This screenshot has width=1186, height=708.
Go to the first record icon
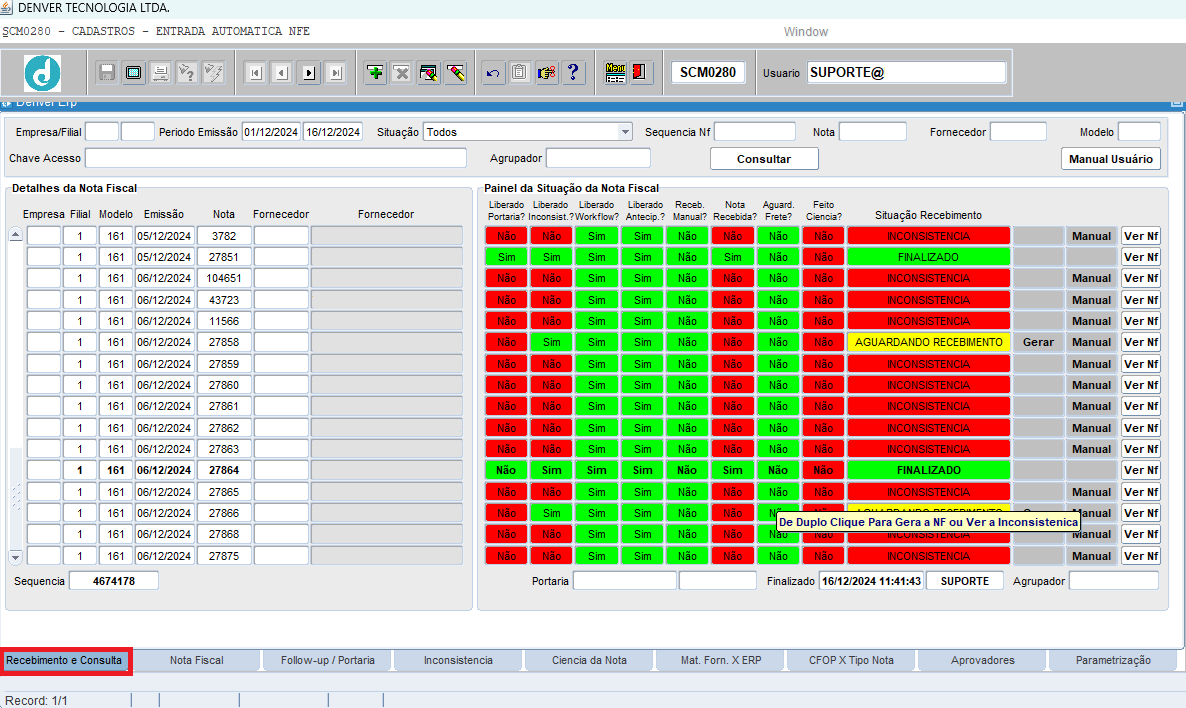click(256, 73)
